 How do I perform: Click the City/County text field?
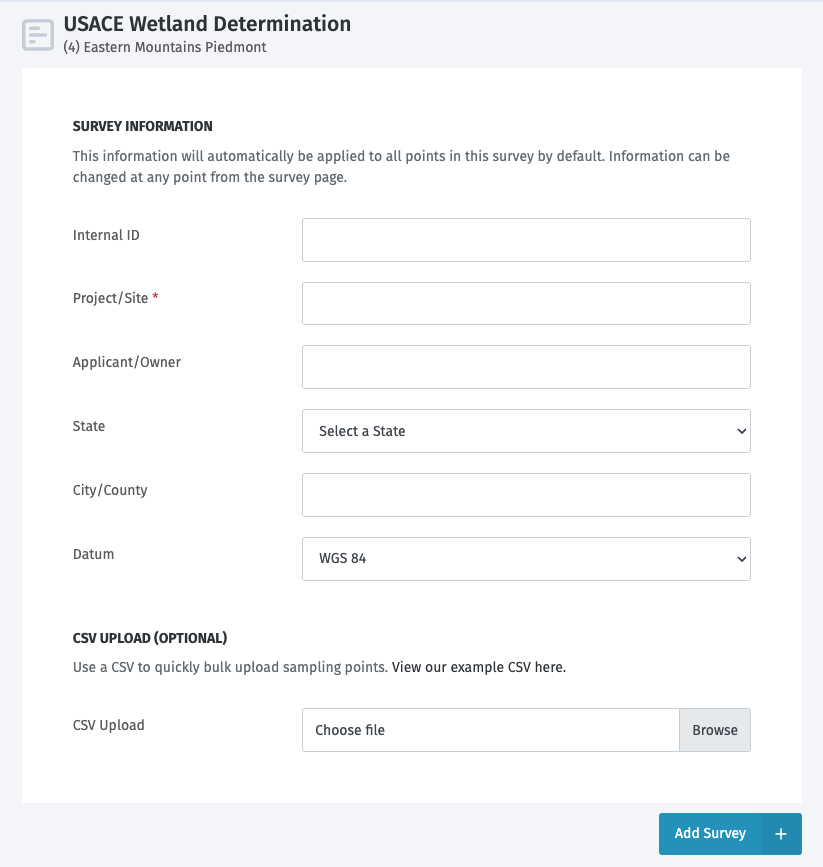(x=526, y=495)
